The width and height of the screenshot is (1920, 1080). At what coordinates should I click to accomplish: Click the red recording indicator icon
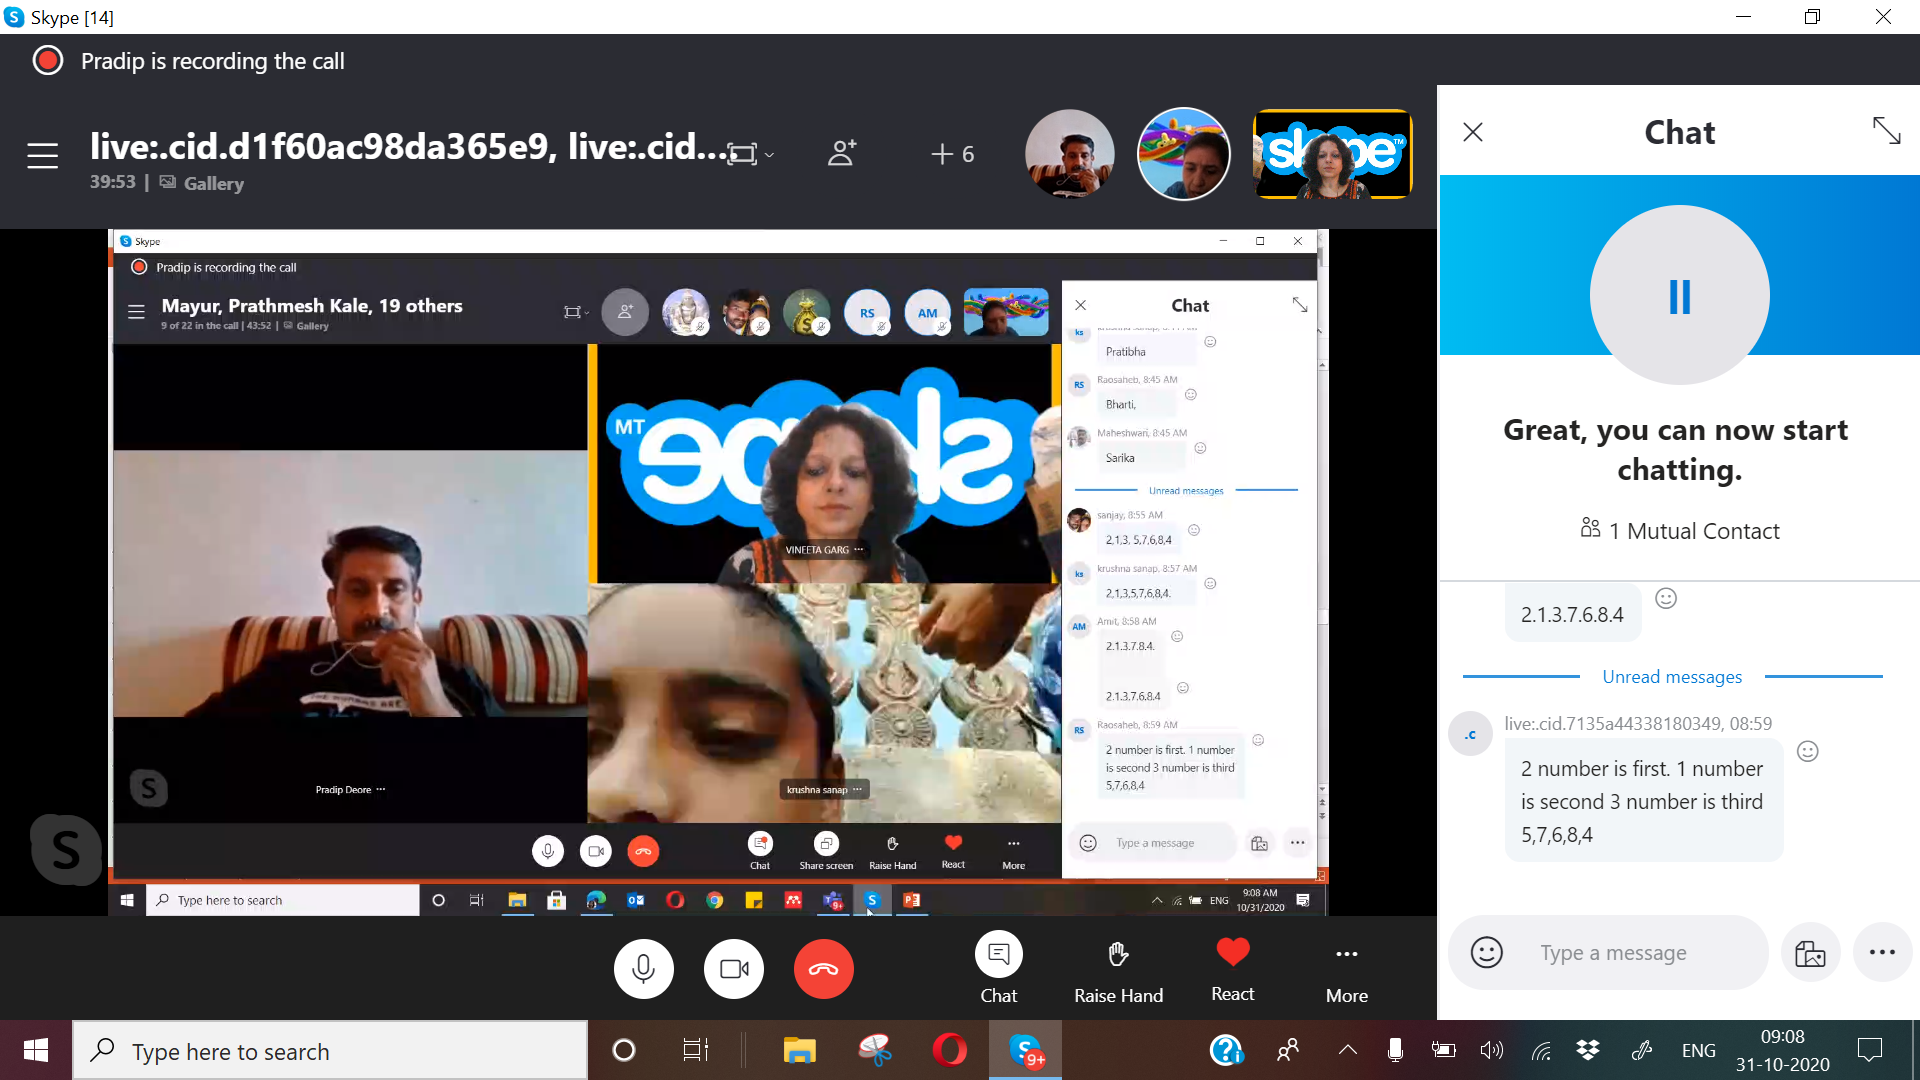[x=48, y=61]
